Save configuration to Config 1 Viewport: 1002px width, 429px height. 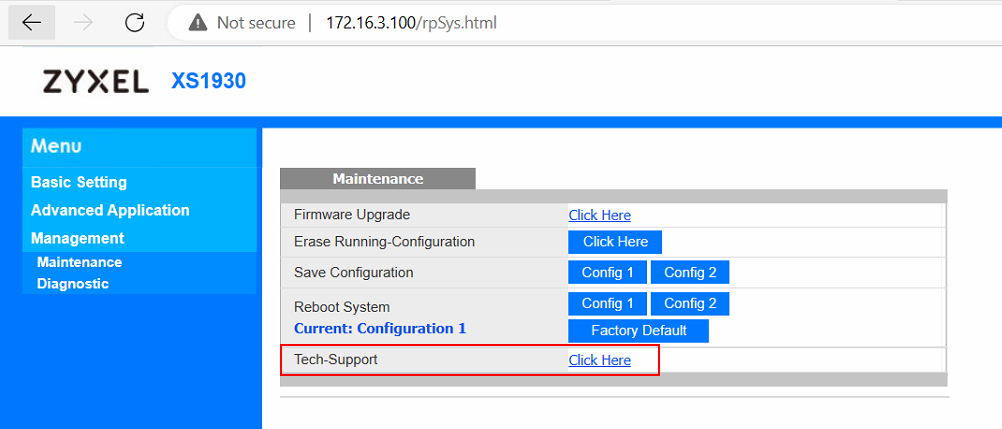point(607,272)
